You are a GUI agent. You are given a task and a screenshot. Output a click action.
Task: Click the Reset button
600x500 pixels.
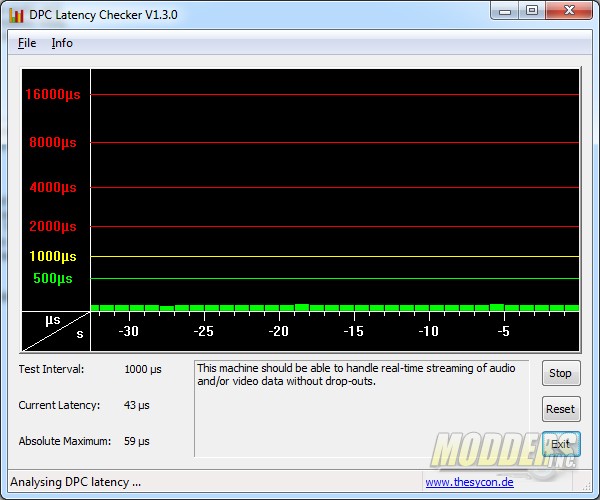coord(561,409)
